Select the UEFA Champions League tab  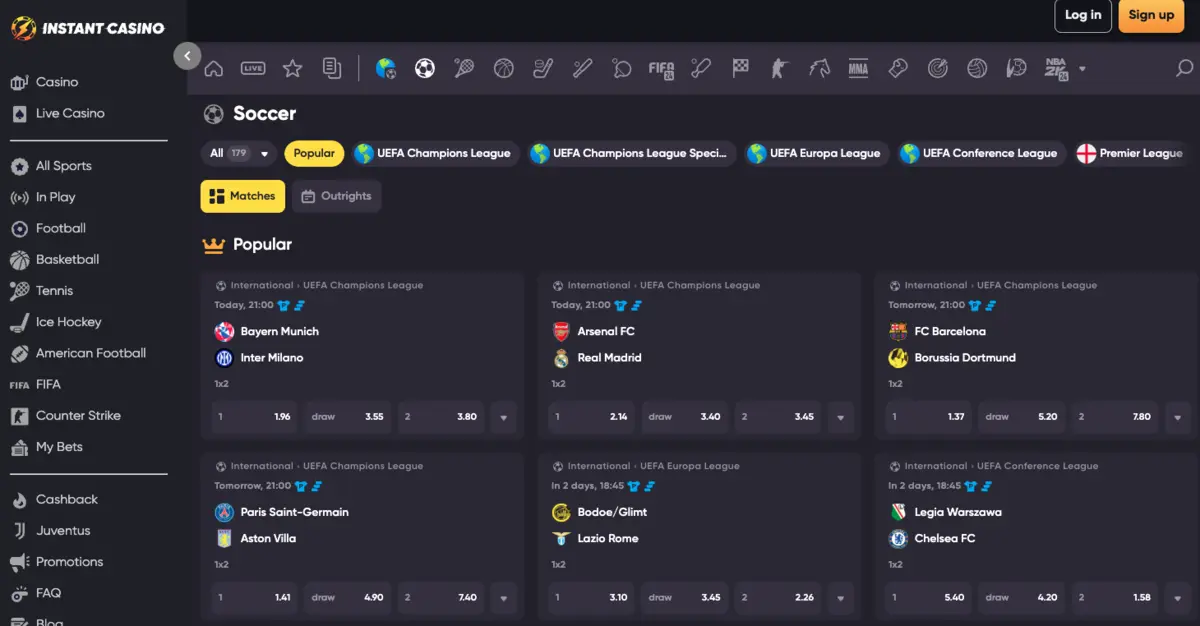[434, 153]
